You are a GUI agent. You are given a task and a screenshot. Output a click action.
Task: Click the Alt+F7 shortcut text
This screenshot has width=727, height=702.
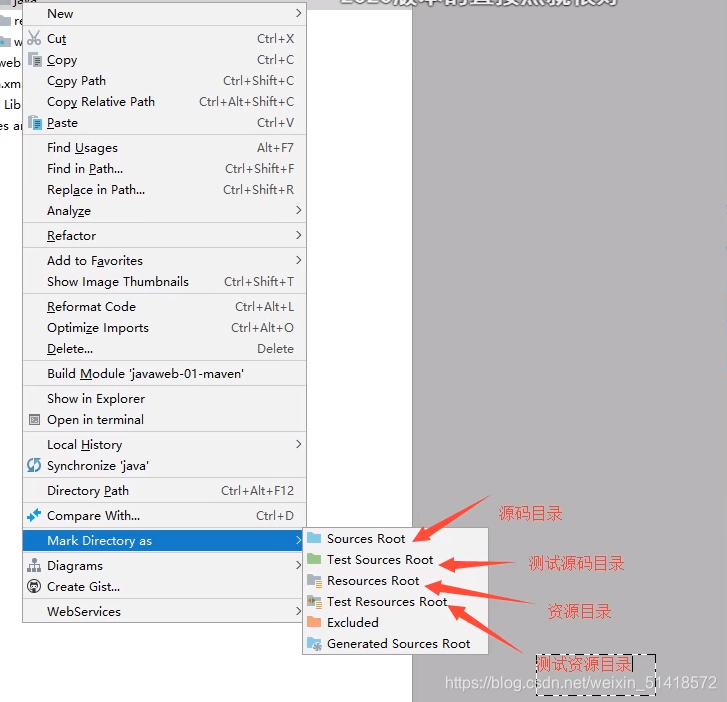point(275,147)
